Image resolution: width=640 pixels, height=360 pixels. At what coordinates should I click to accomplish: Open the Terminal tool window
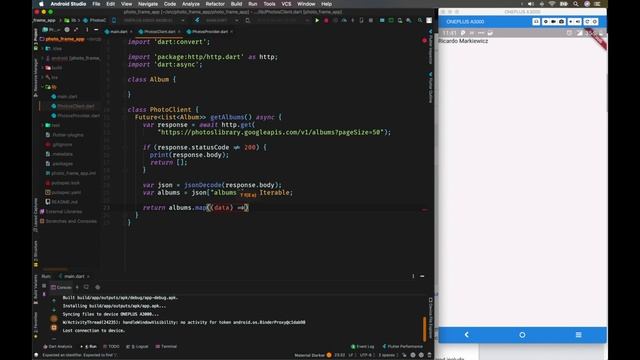pyautogui.click(x=166, y=347)
